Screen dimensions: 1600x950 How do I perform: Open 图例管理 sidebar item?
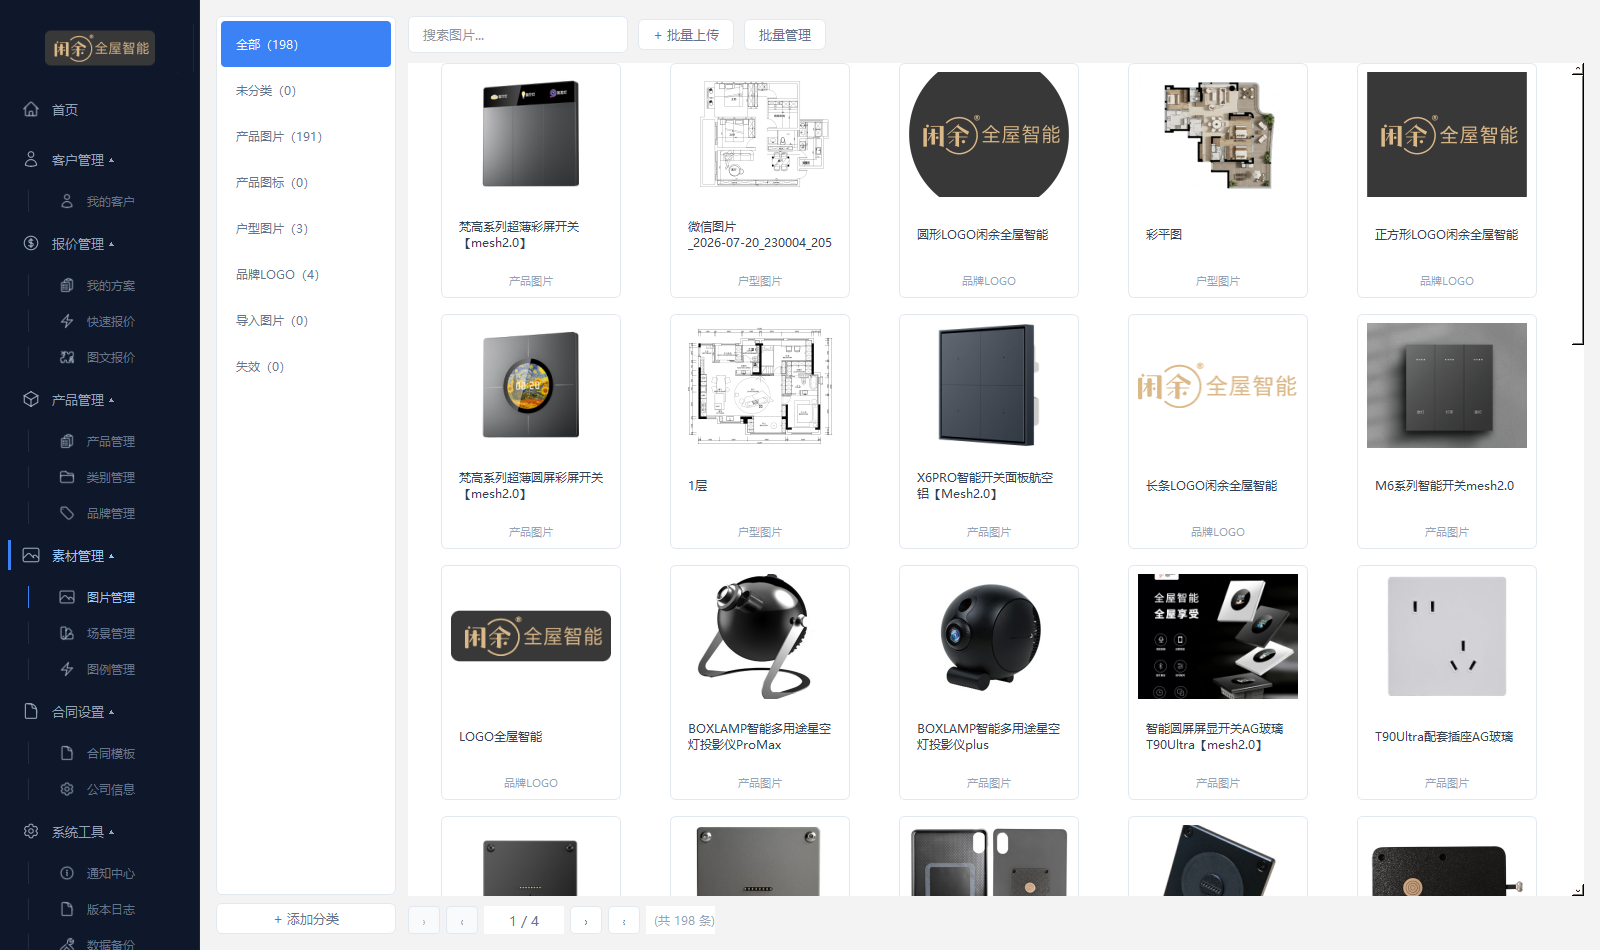pyautogui.click(x=100, y=669)
